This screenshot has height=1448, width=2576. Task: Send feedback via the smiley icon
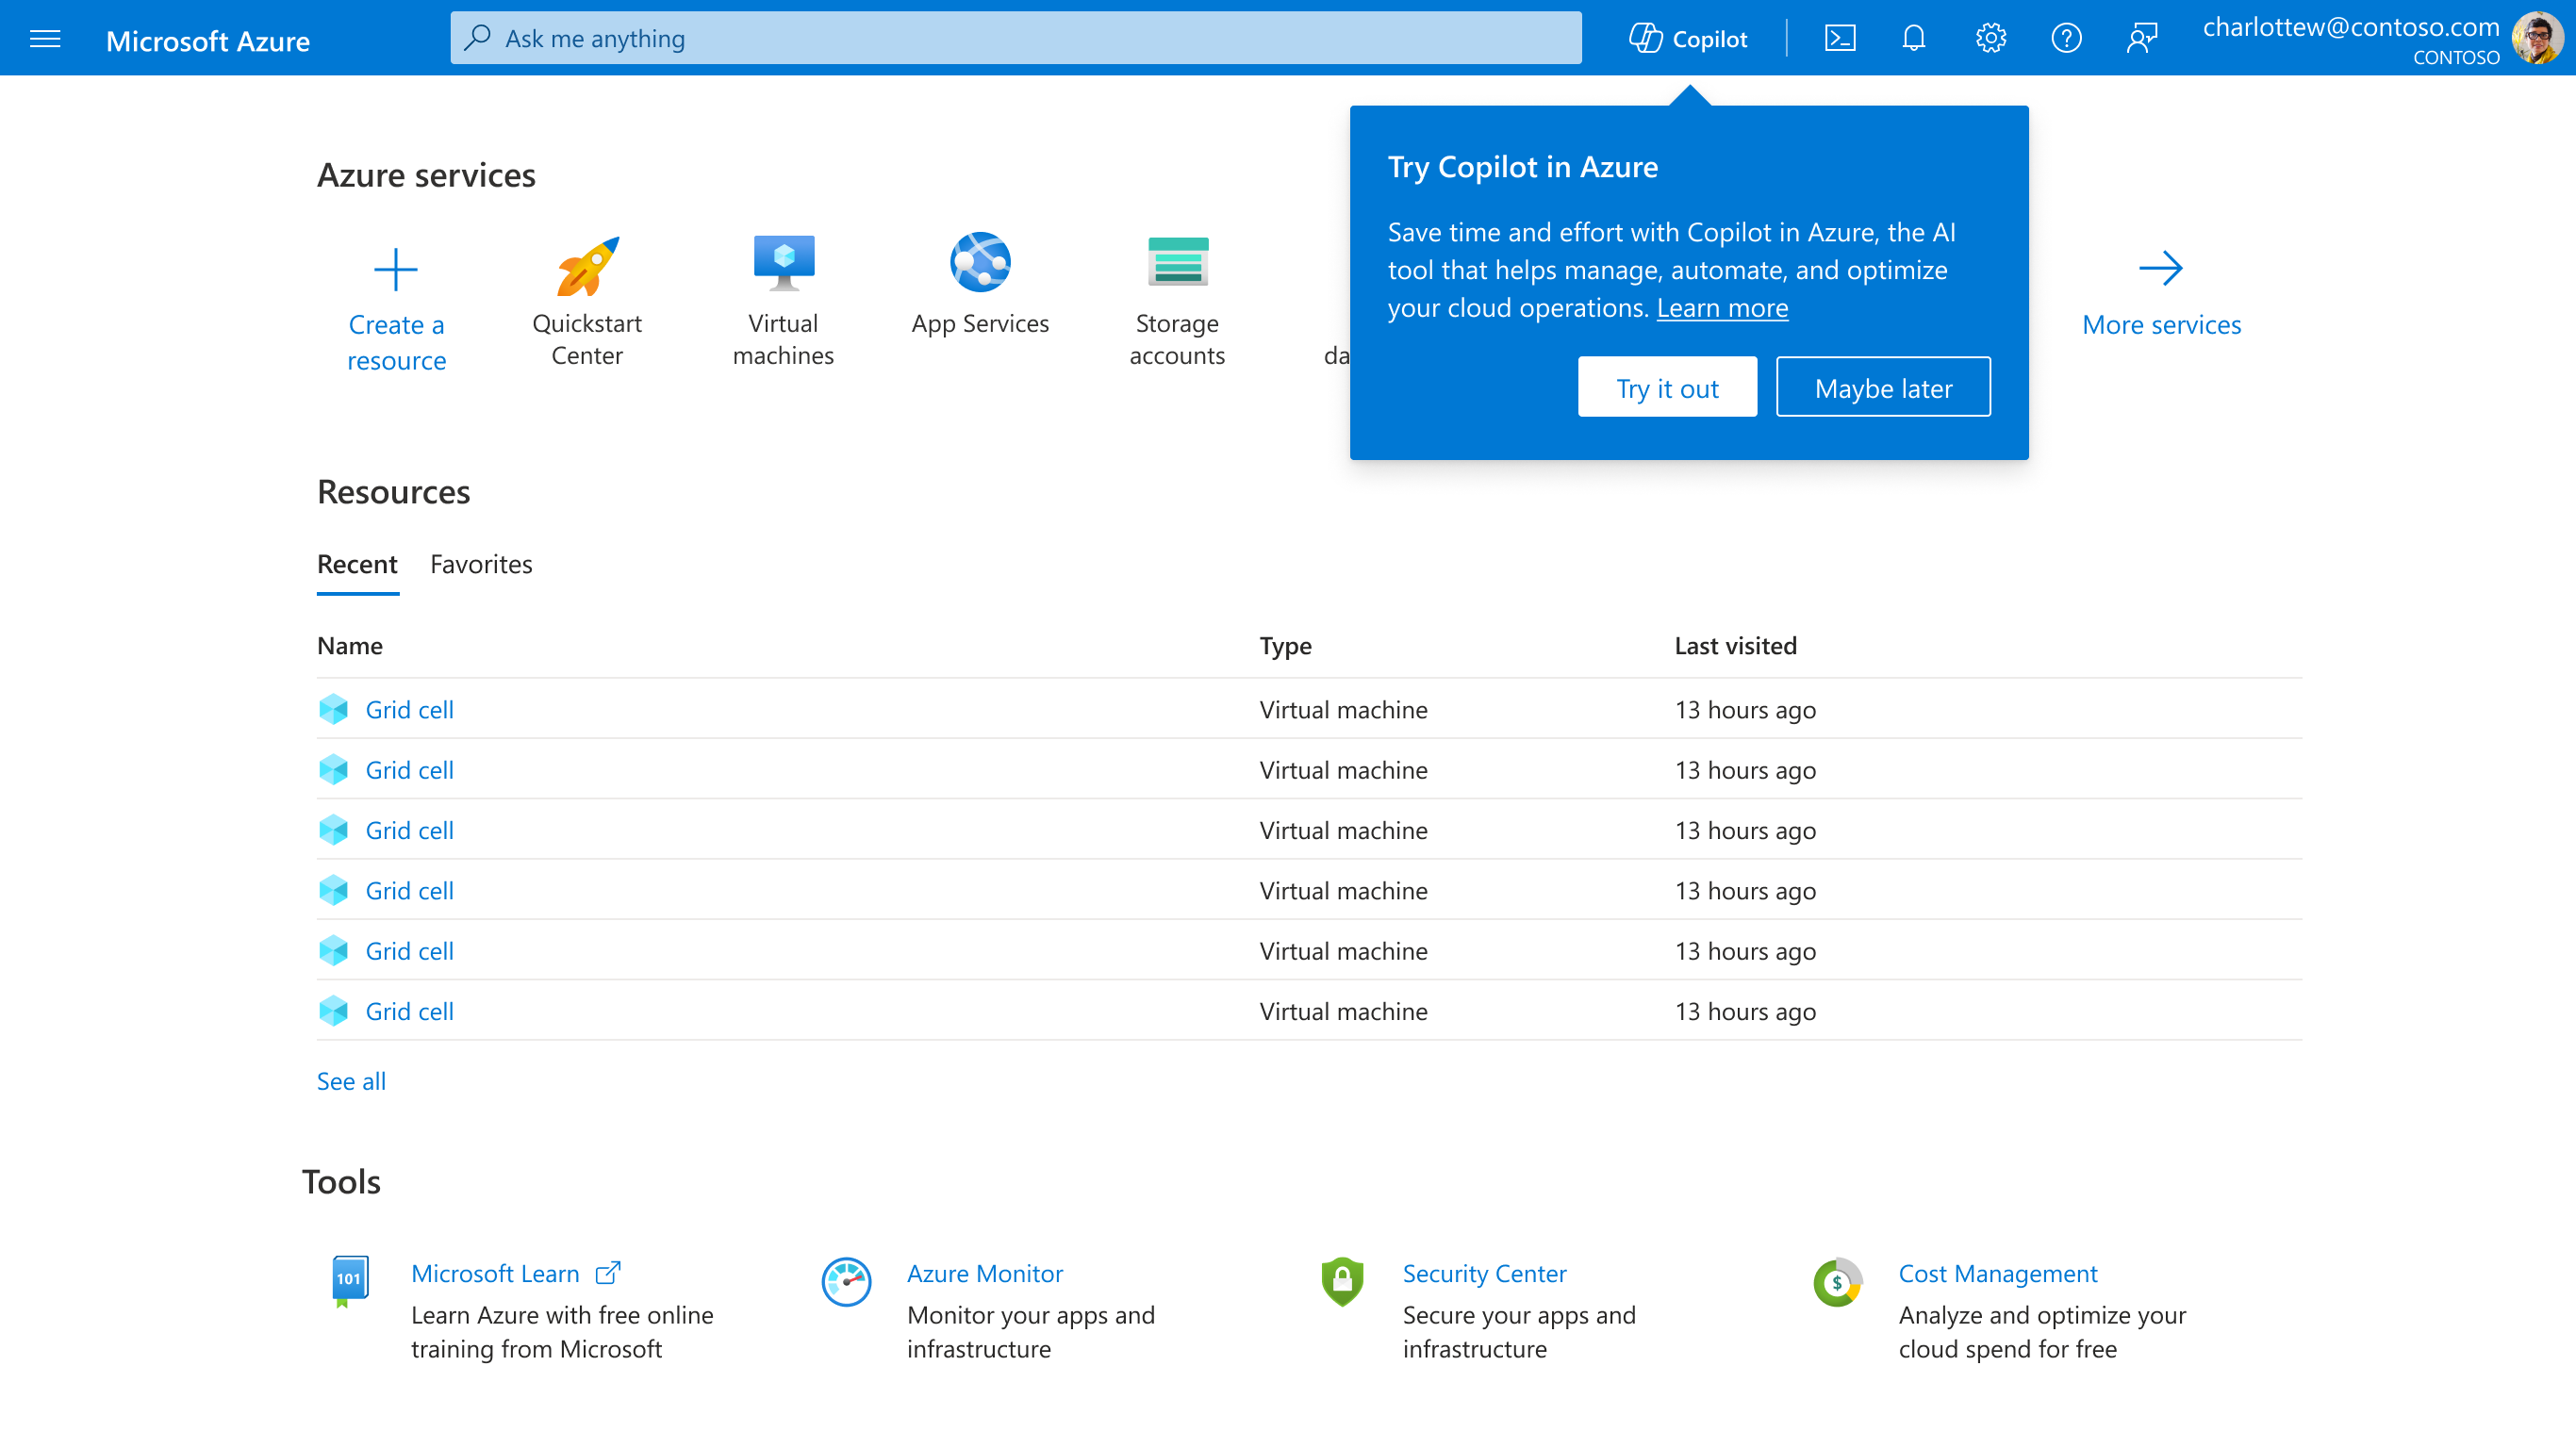click(x=2142, y=38)
